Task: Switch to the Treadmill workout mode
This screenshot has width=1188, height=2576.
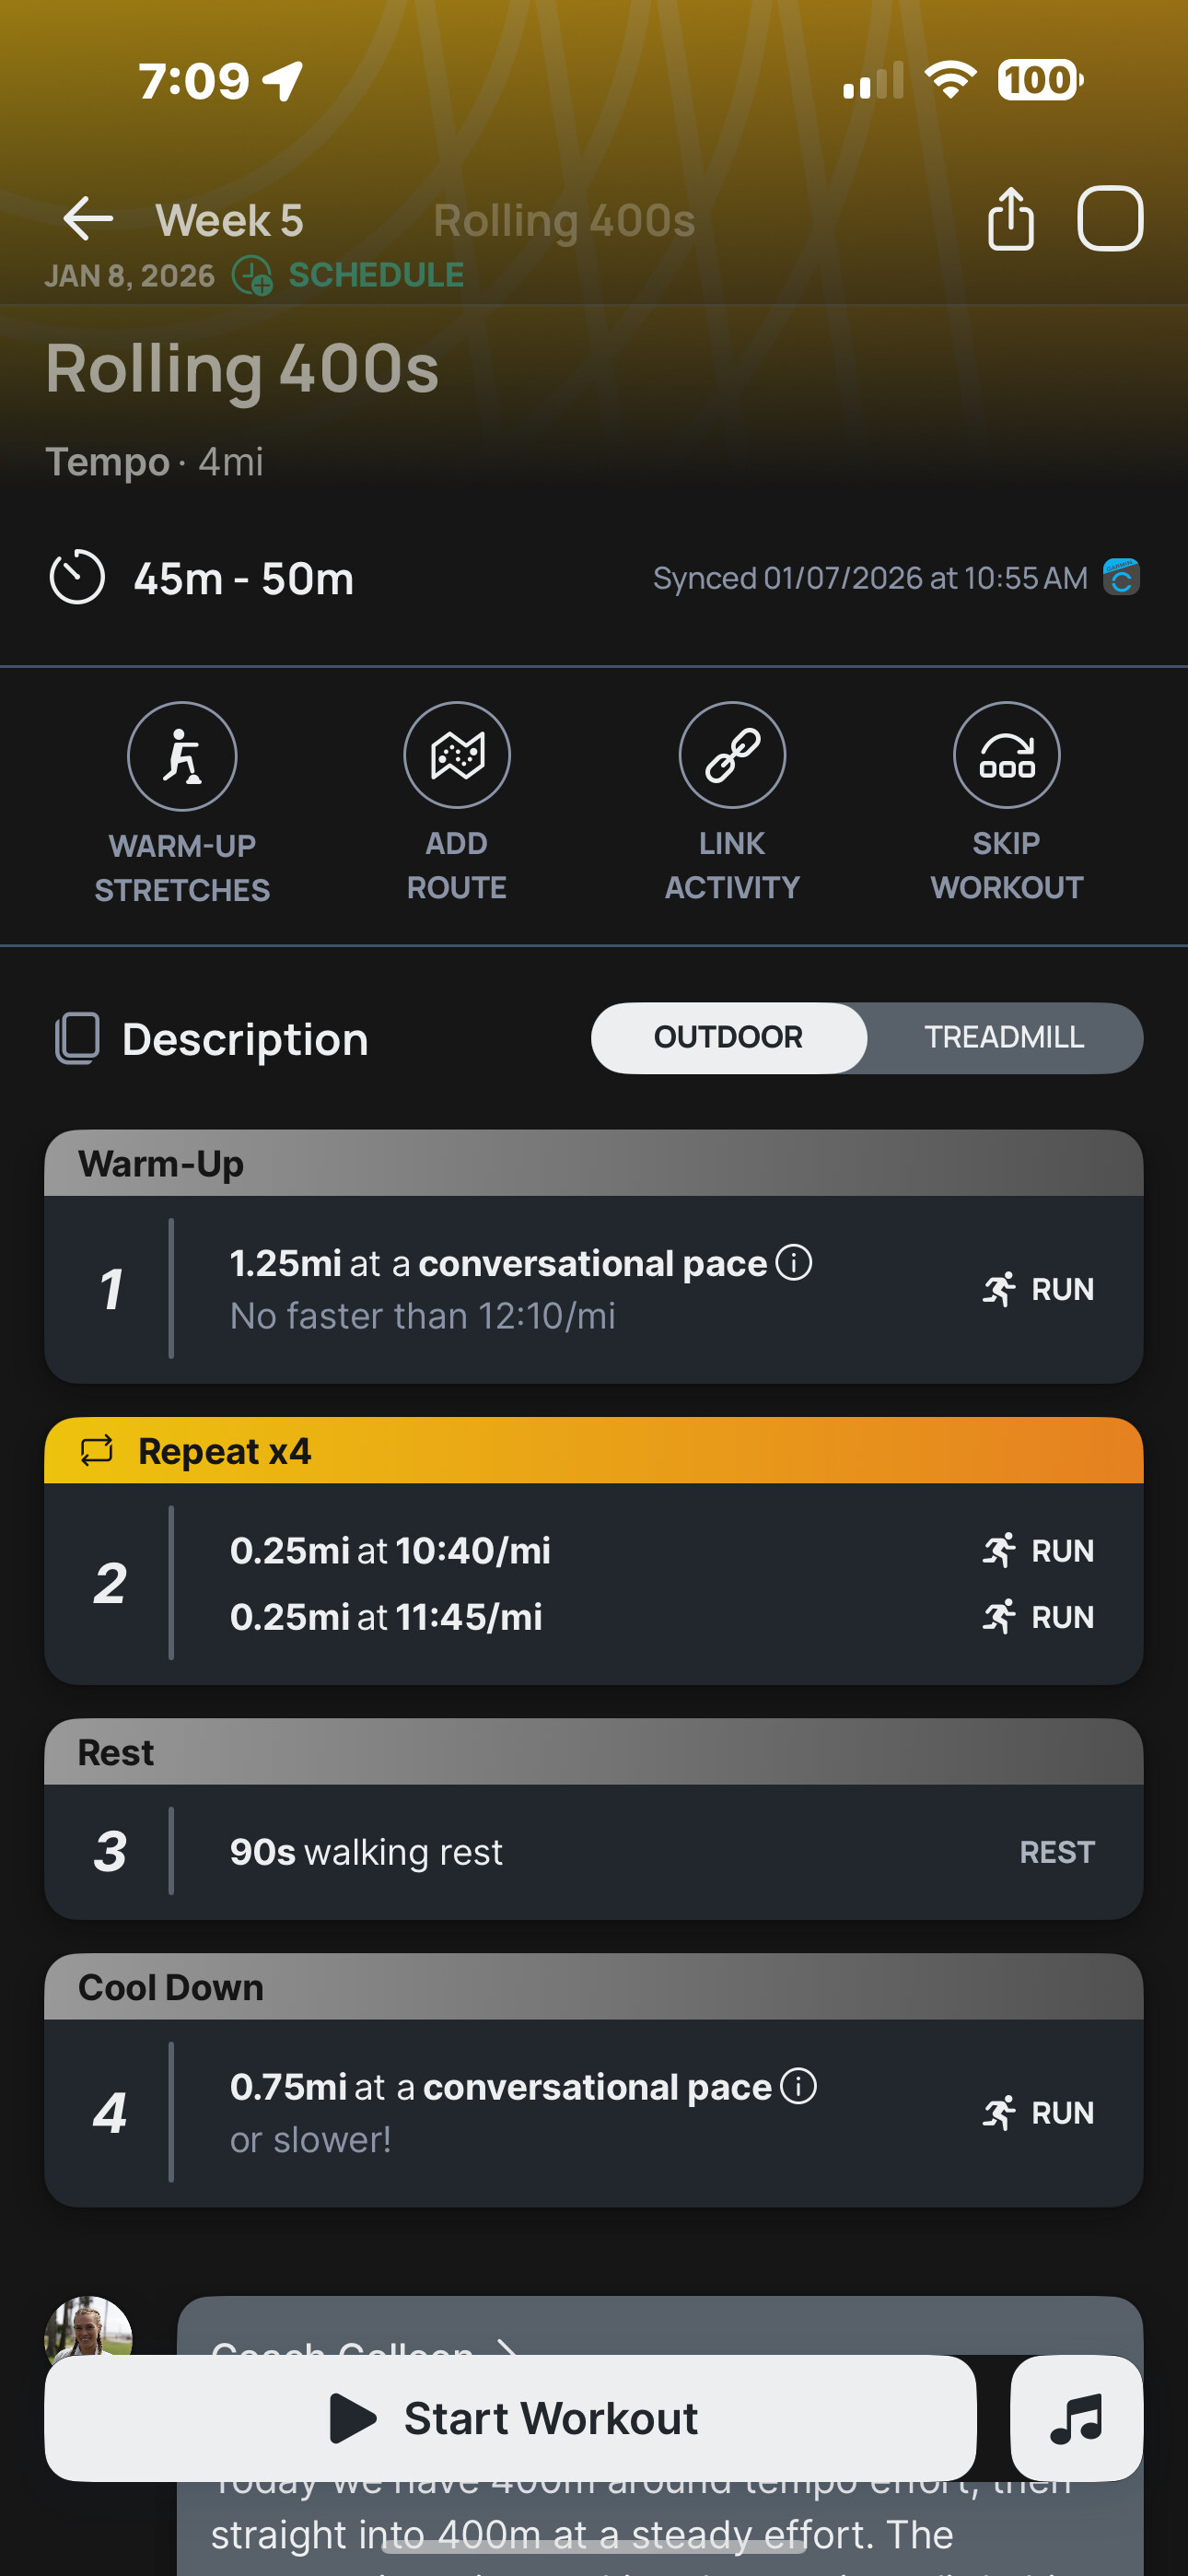Action: click(1004, 1038)
